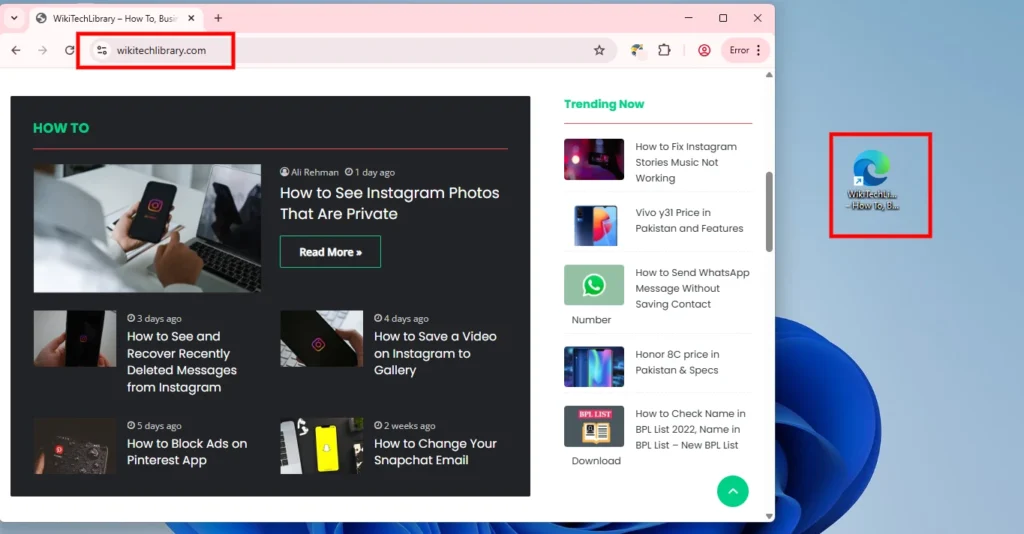Click the WhatsApp logo thumbnail
This screenshot has width=1024, height=534.
point(594,285)
